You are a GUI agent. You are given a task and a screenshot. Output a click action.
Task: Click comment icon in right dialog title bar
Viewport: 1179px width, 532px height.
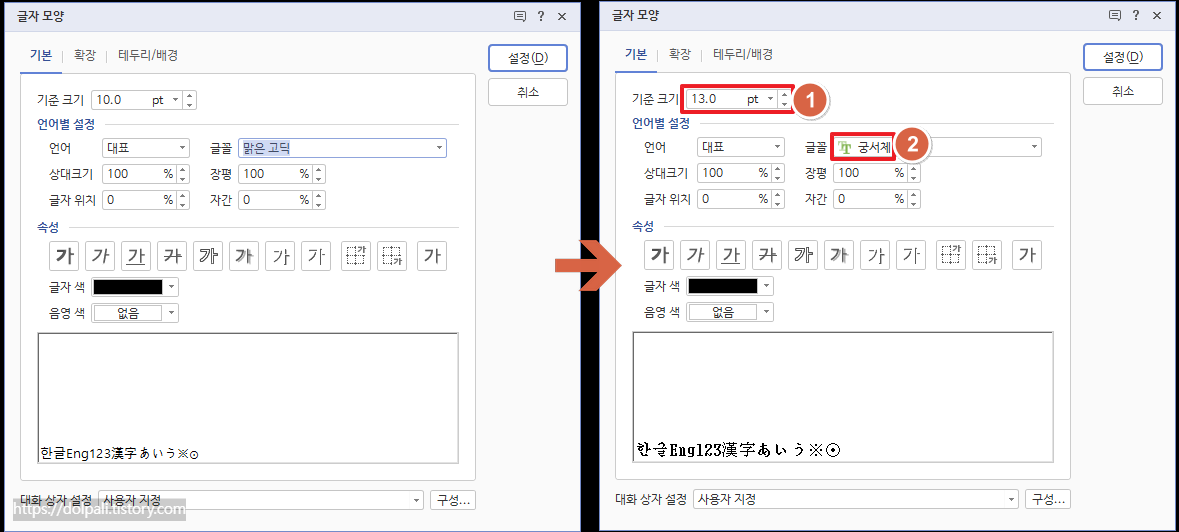tap(1114, 16)
